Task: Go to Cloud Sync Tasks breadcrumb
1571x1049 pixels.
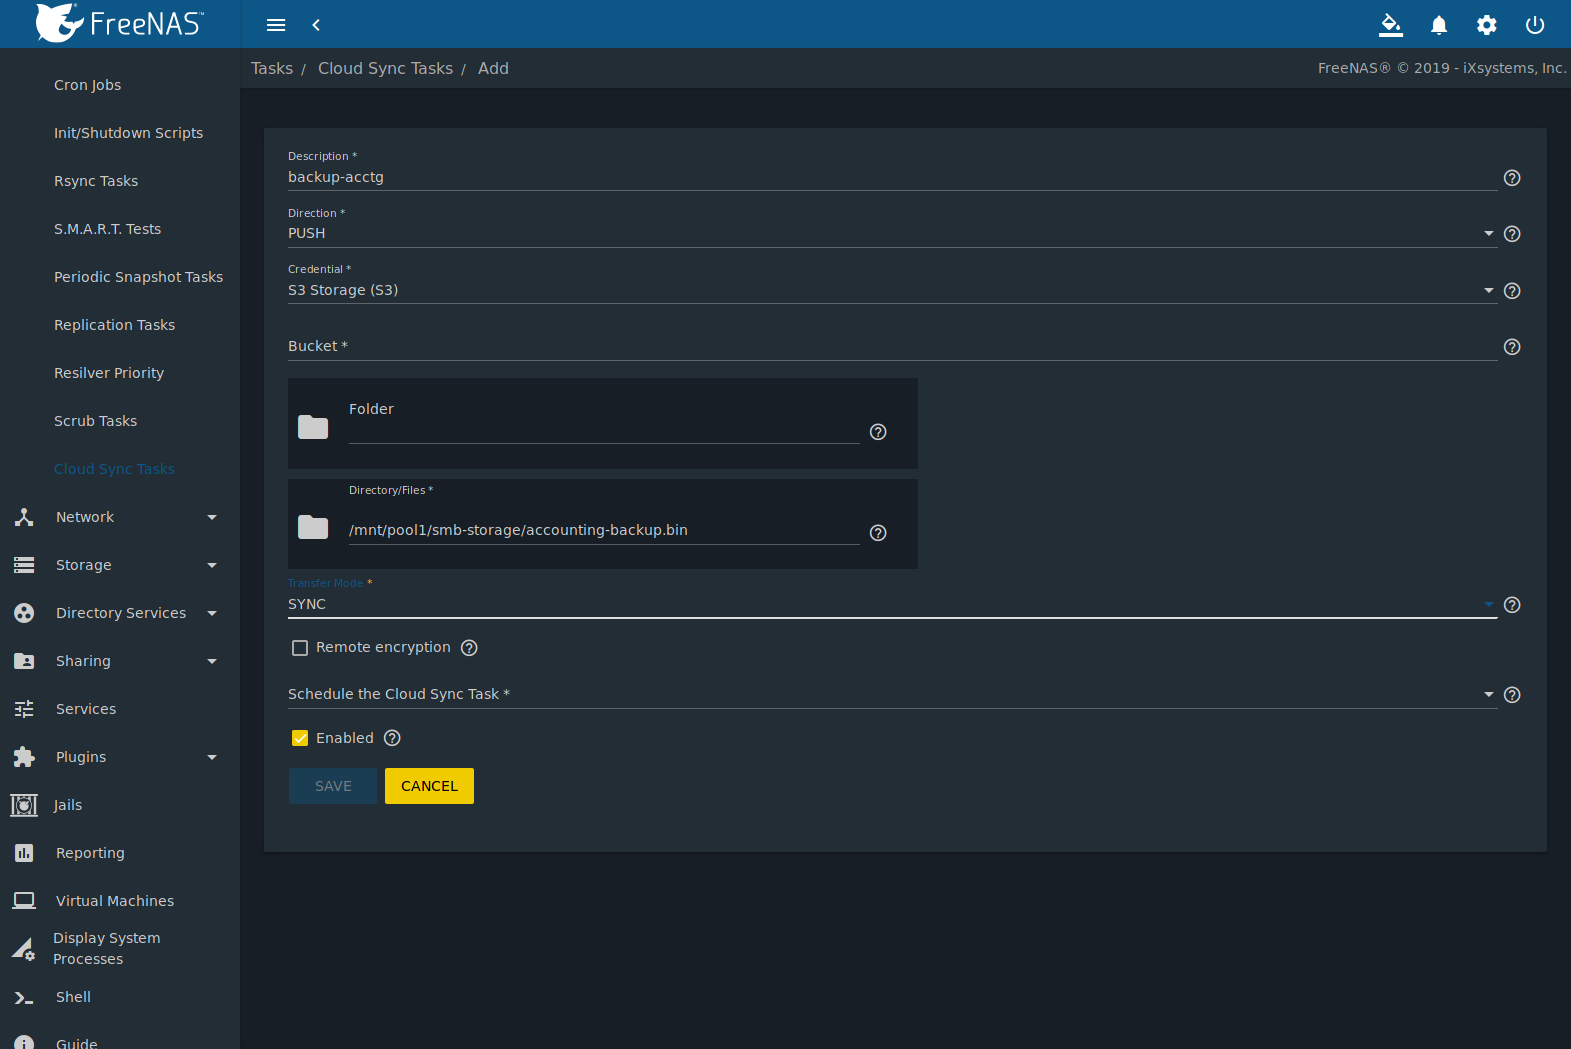Action: coord(385,68)
